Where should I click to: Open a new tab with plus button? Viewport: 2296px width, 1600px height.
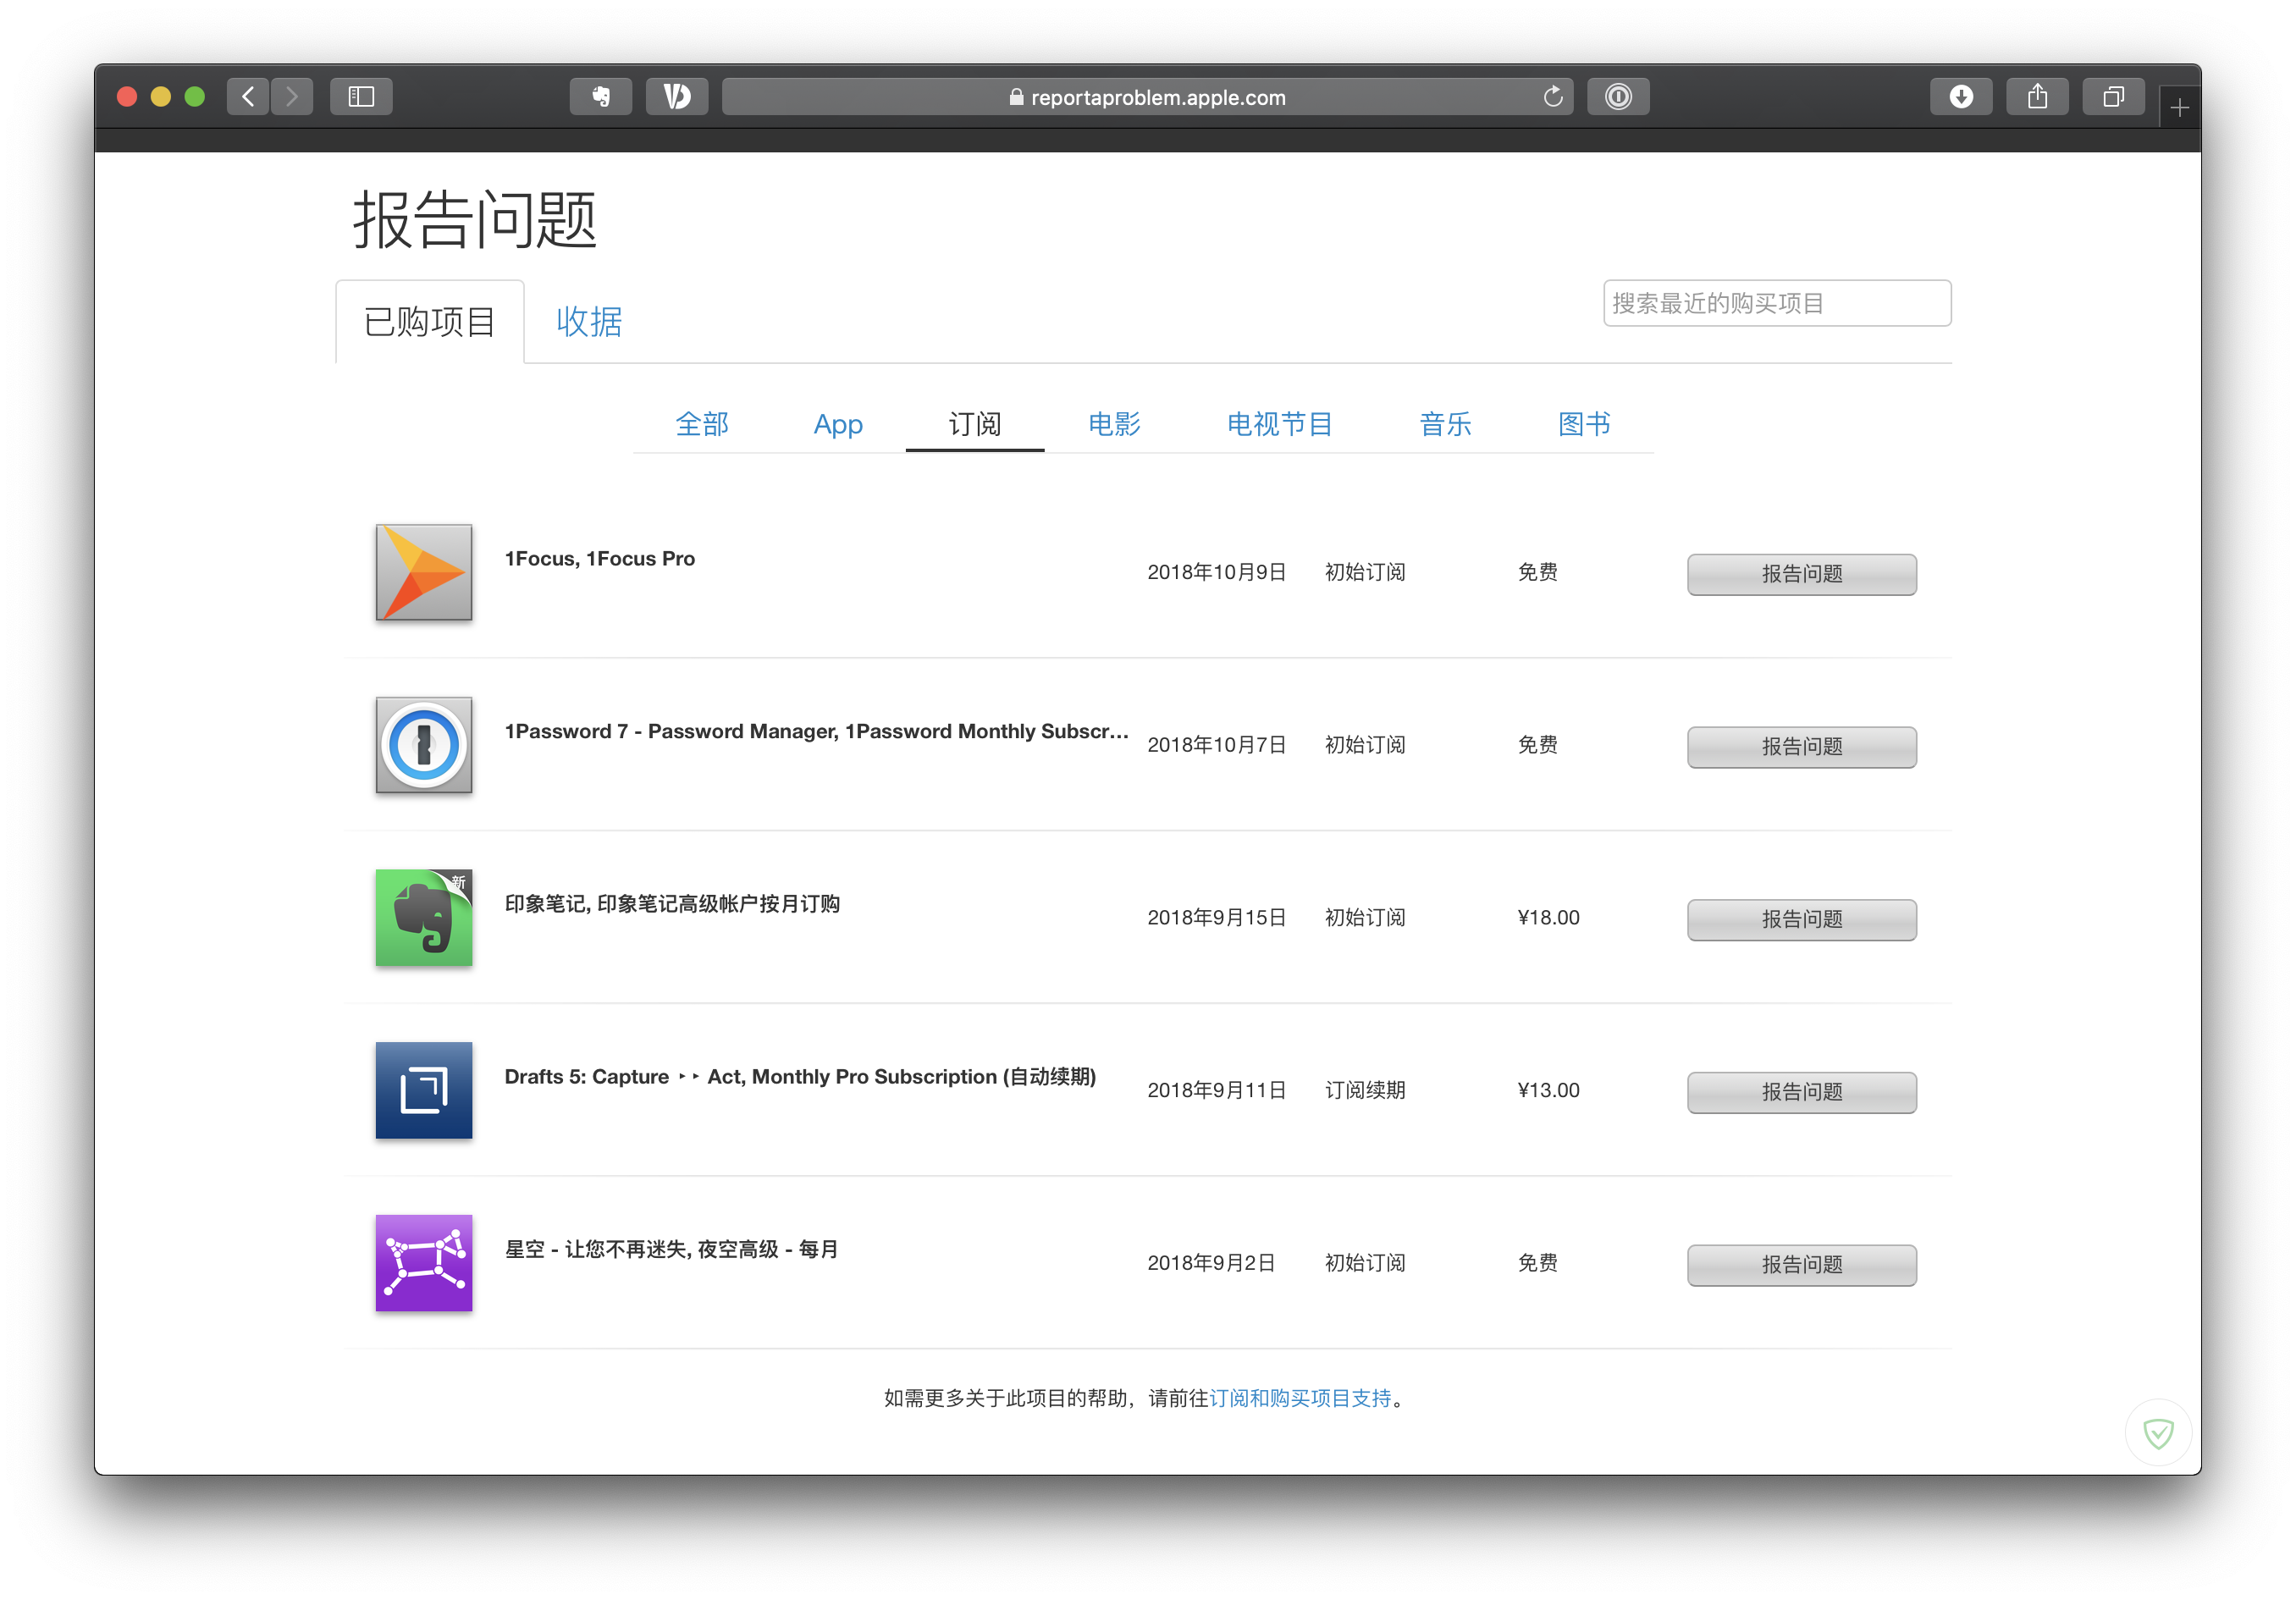(x=2179, y=108)
